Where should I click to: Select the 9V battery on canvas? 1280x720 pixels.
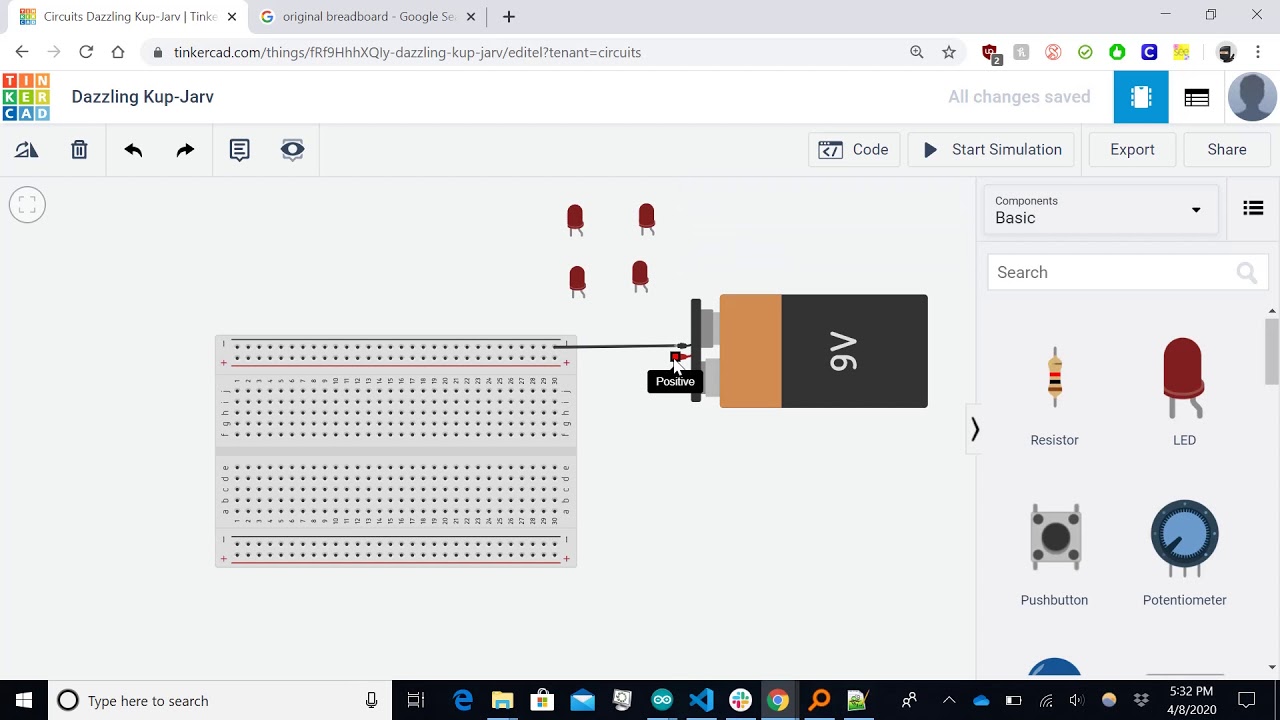[x=823, y=351]
